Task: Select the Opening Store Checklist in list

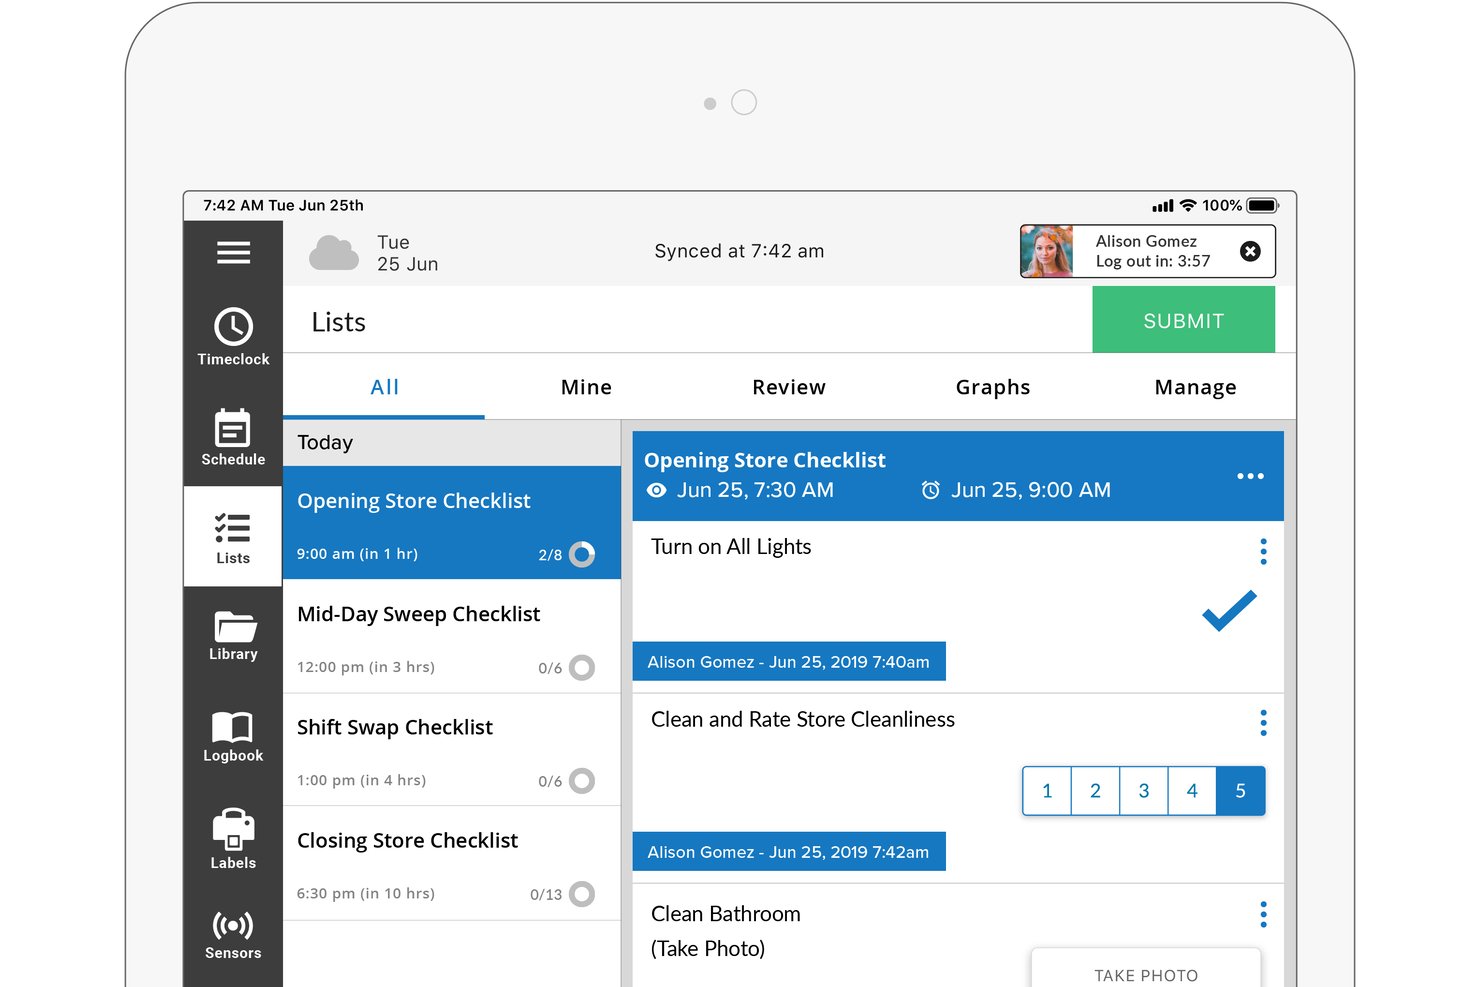Action: 452,523
